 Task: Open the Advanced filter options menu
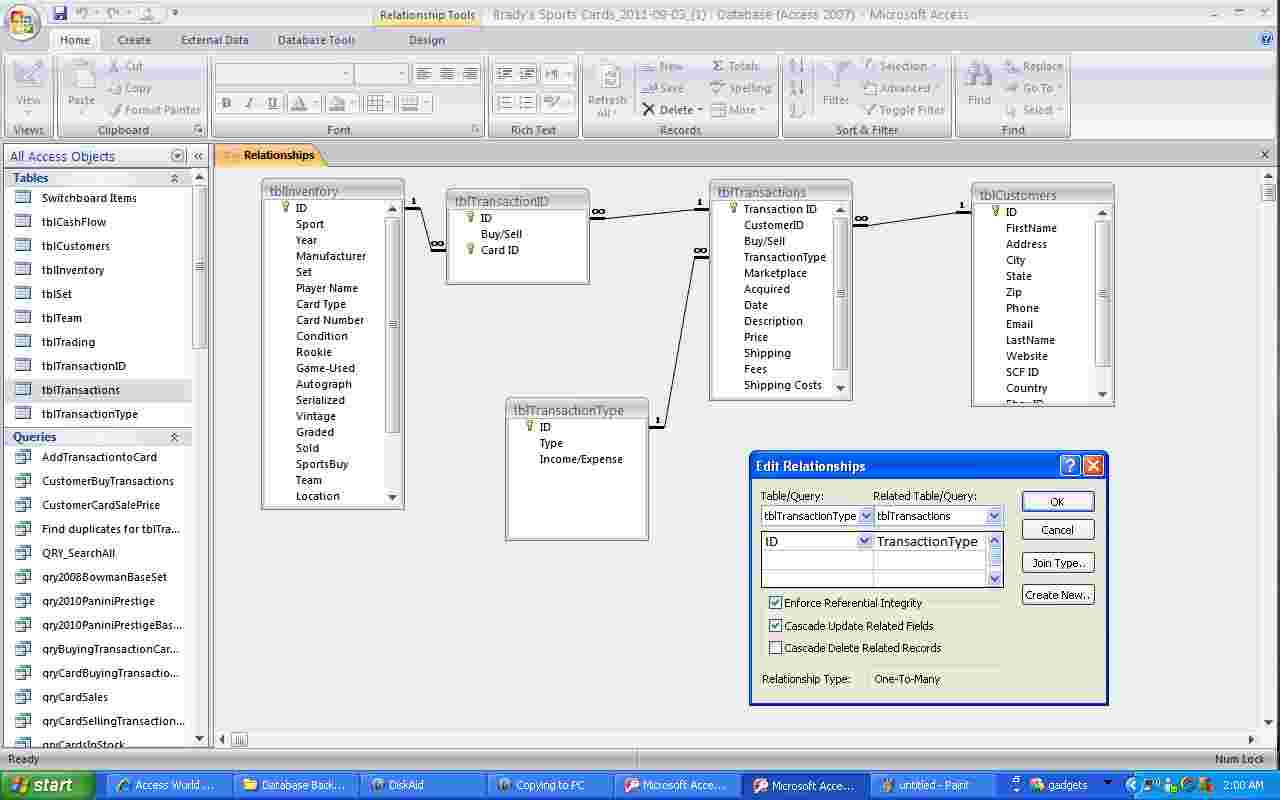click(x=900, y=88)
